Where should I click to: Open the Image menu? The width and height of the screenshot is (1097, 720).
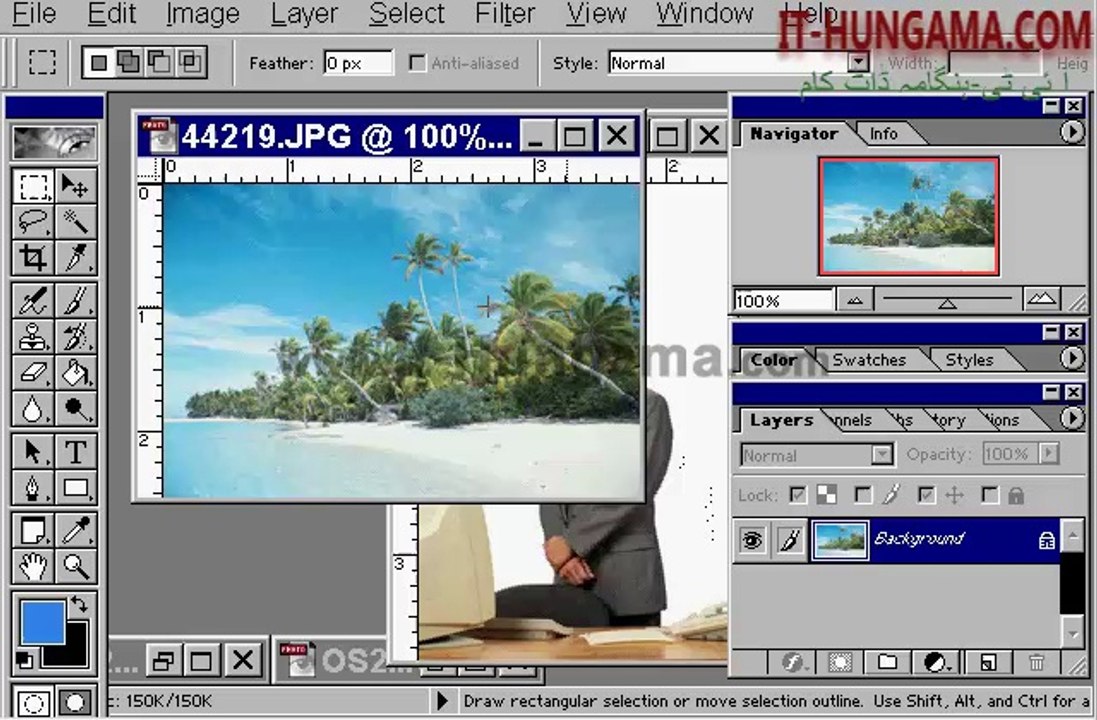[203, 14]
